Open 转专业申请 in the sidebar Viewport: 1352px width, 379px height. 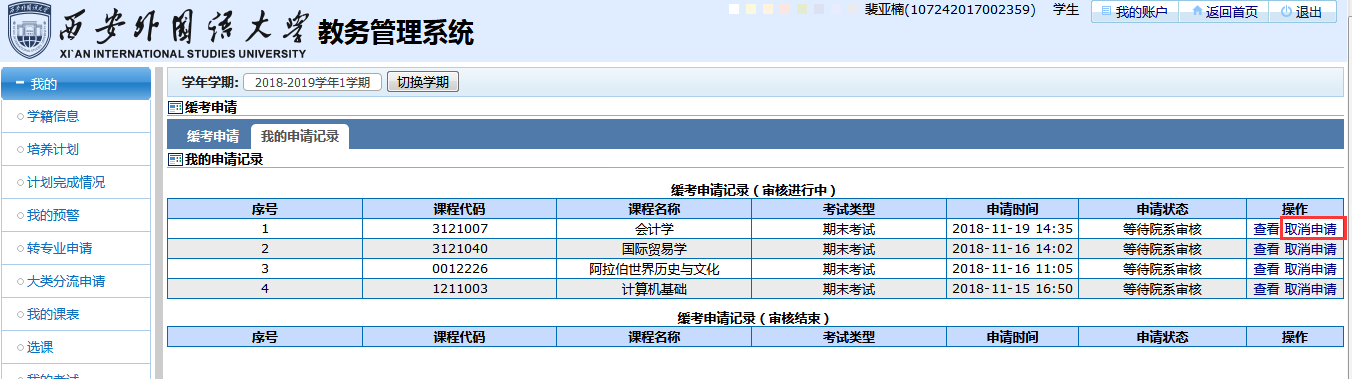click(x=59, y=248)
